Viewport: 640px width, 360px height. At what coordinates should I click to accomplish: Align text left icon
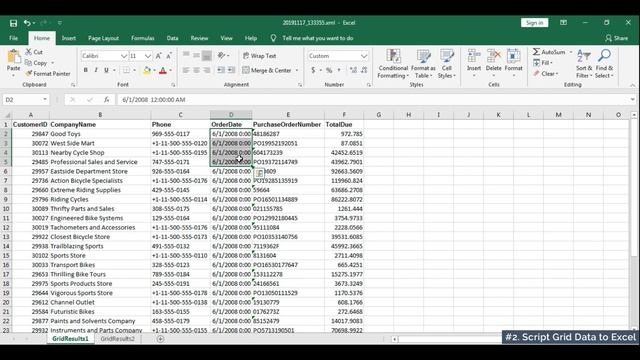click(186, 70)
